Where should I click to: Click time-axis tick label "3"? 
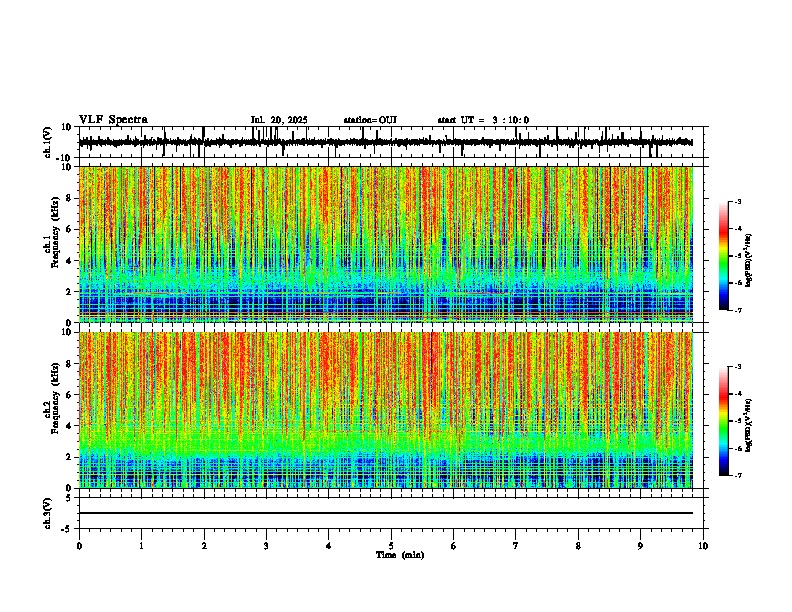(266, 546)
